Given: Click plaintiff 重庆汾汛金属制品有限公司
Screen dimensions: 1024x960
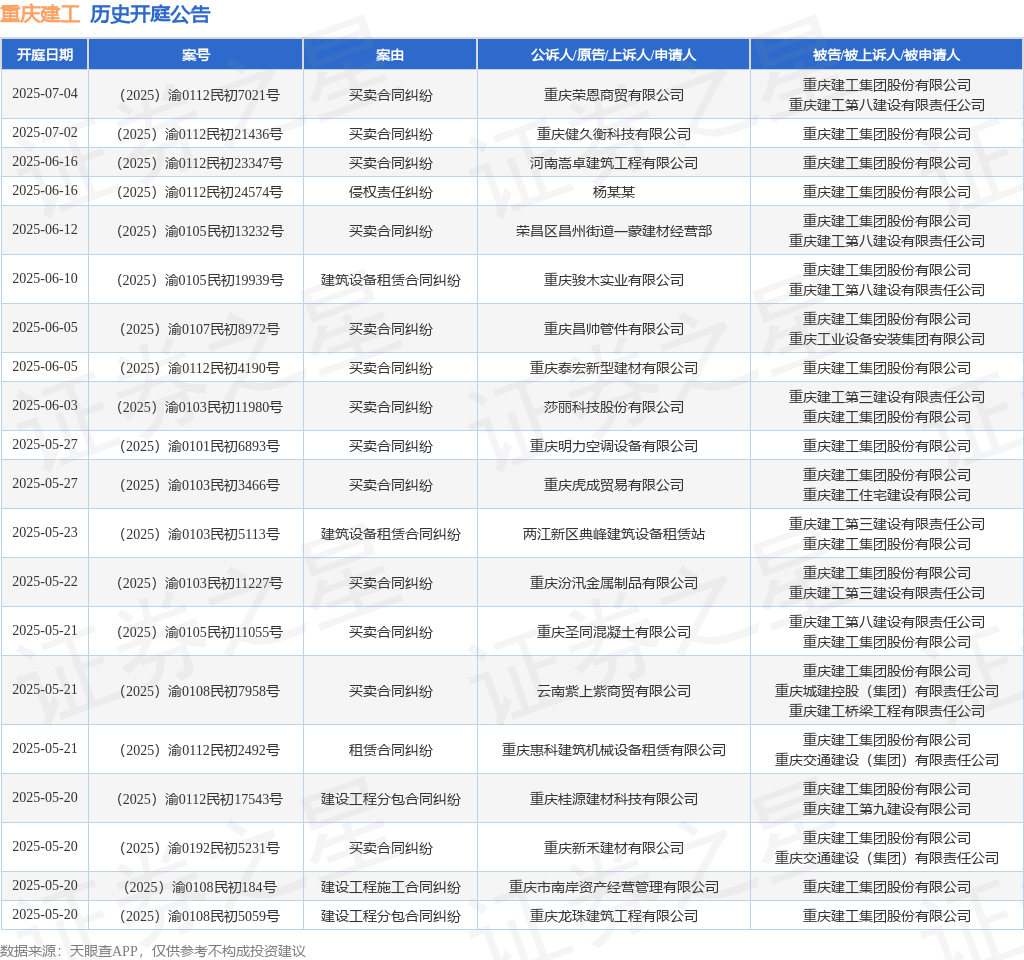Looking at the screenshot, I should (613, 583).
